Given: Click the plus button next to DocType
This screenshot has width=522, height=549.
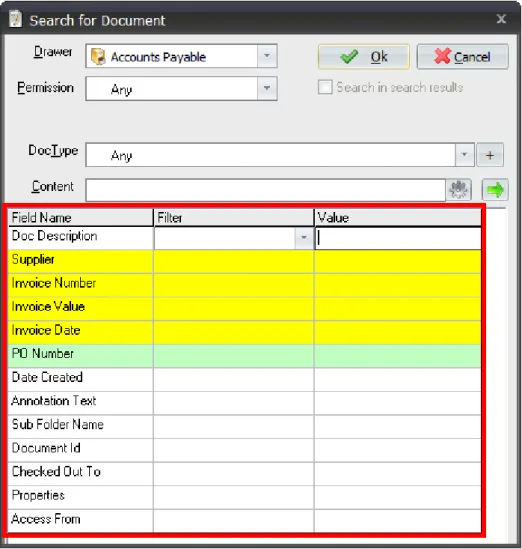Looking at the screenshot, I should click(490, 155).
